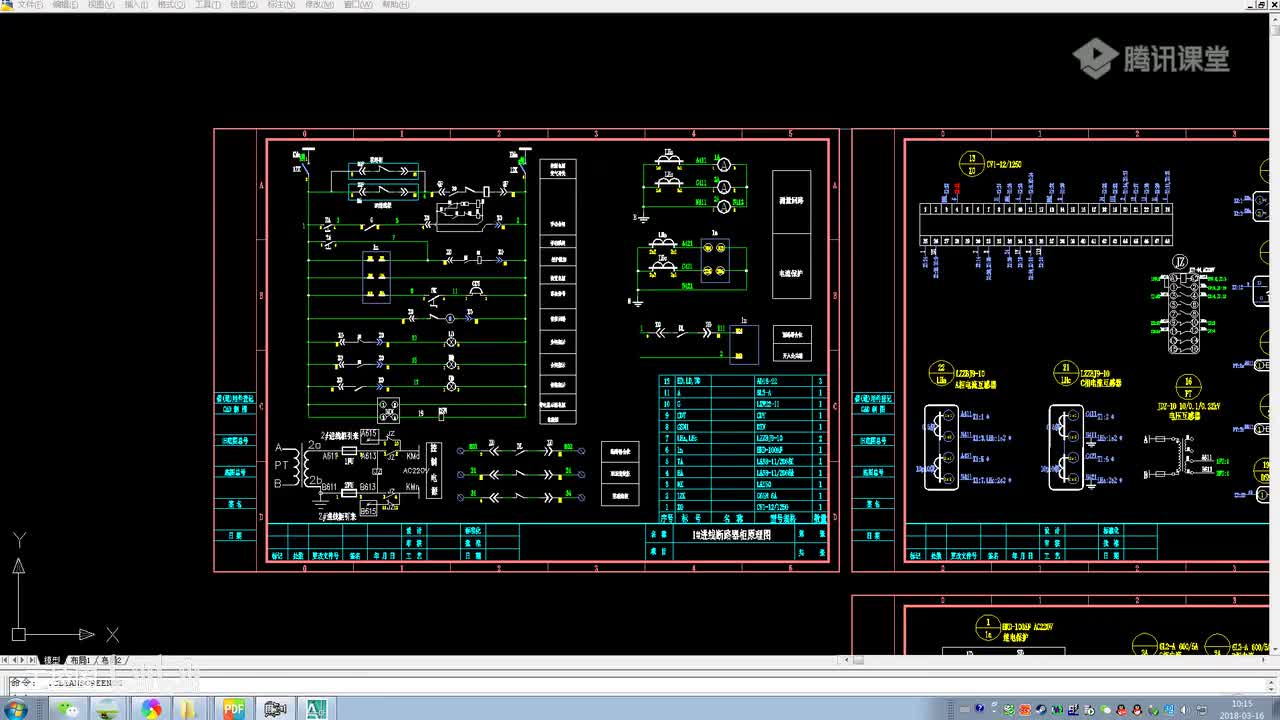Screen dimensions: 1280x720
Task: Open the 帮助(H) menu
Action: 395,5
